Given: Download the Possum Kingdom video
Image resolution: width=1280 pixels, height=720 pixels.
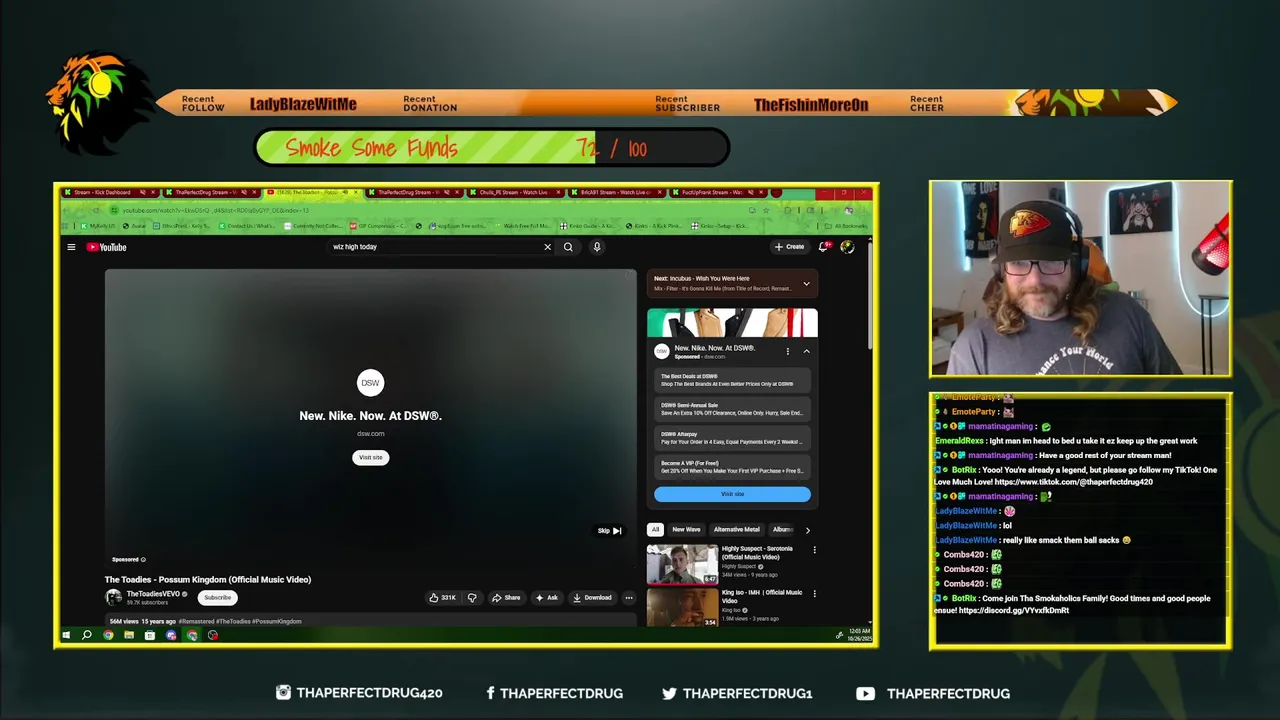Looking at the screenshot, I should pos(592,598).
